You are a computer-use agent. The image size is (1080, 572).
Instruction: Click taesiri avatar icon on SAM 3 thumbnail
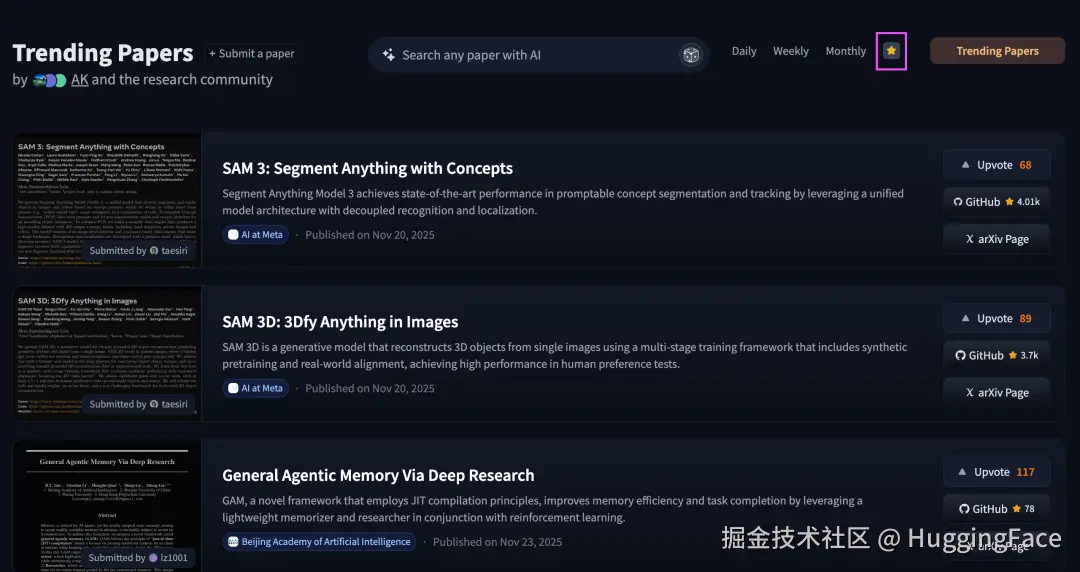[154, 251]
